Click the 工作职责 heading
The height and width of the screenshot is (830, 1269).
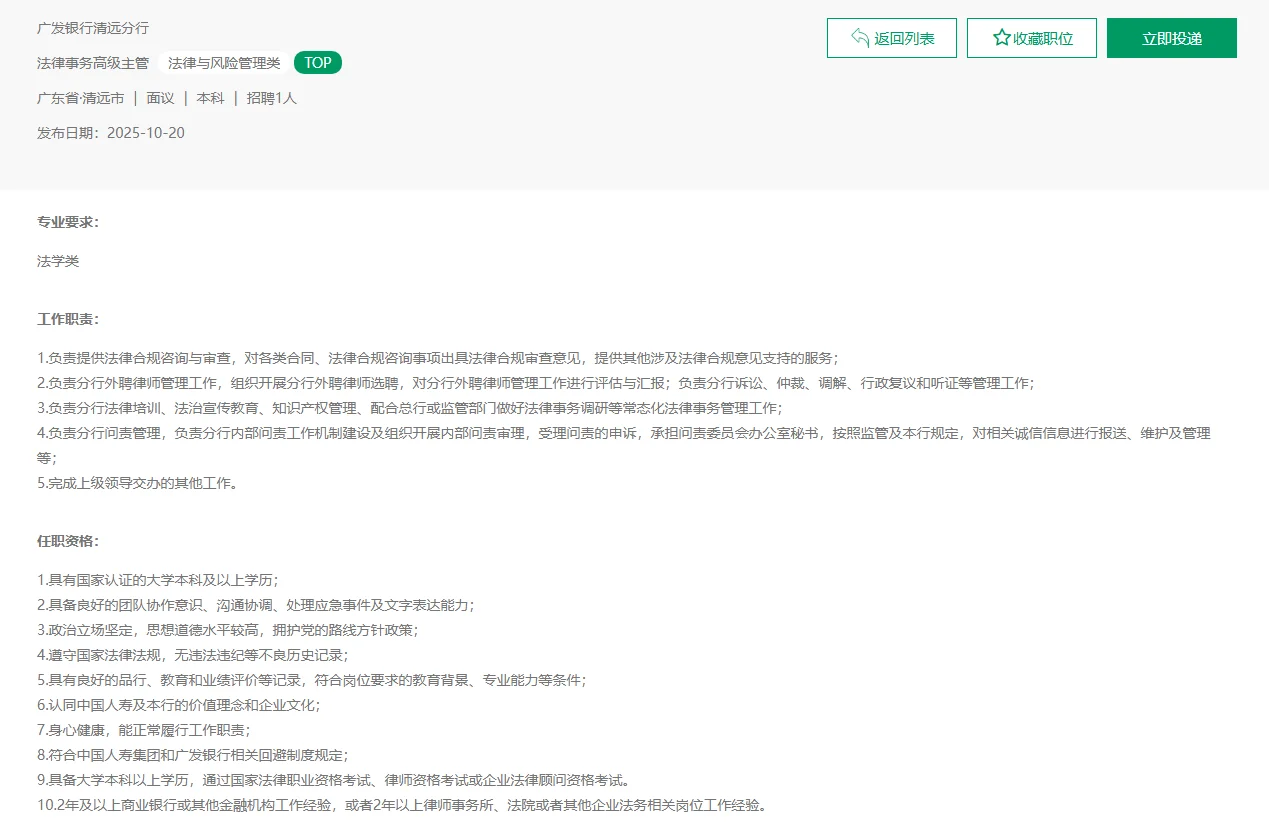[68, 319]
